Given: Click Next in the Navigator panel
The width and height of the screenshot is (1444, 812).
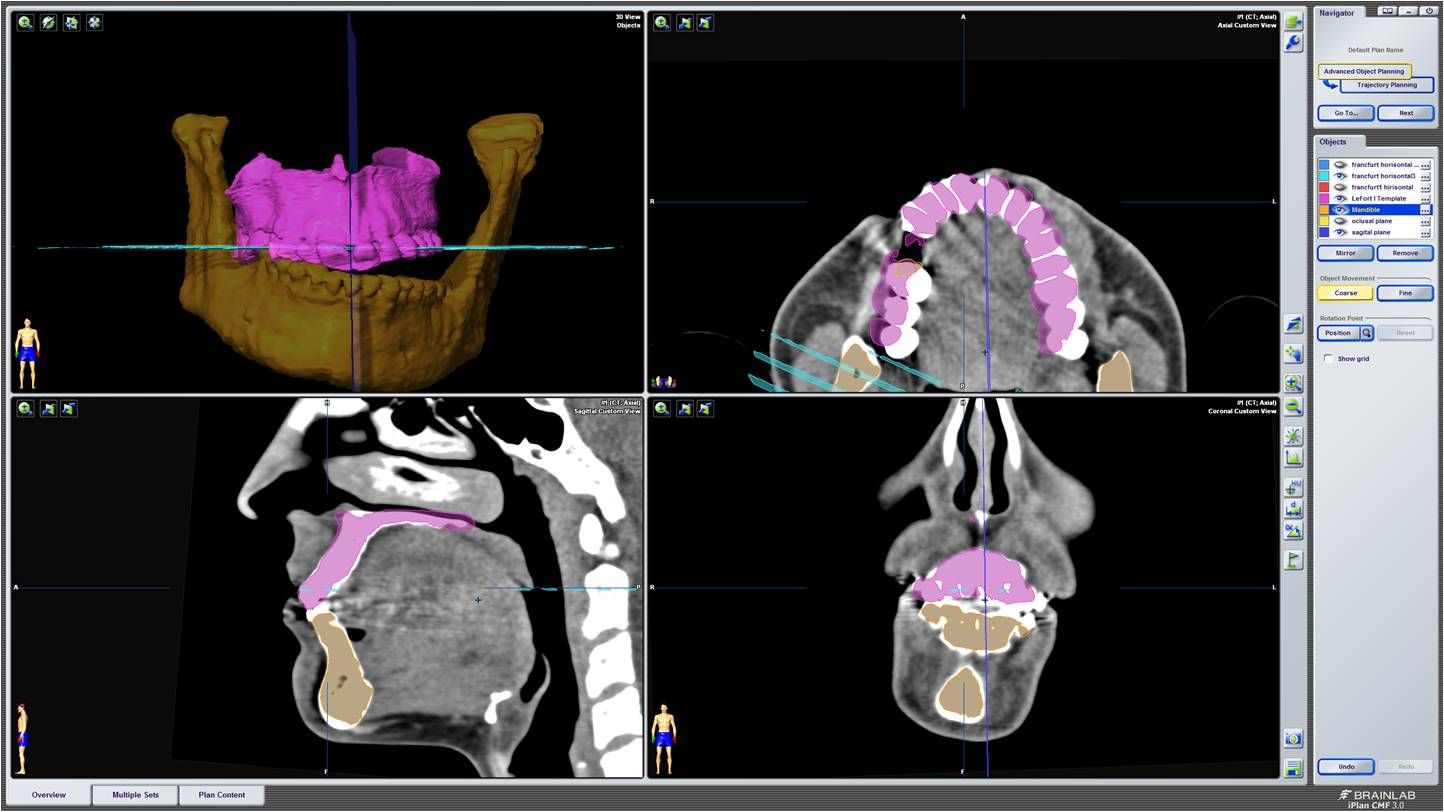Looking at the screenshot, I should pos(1405,113).
